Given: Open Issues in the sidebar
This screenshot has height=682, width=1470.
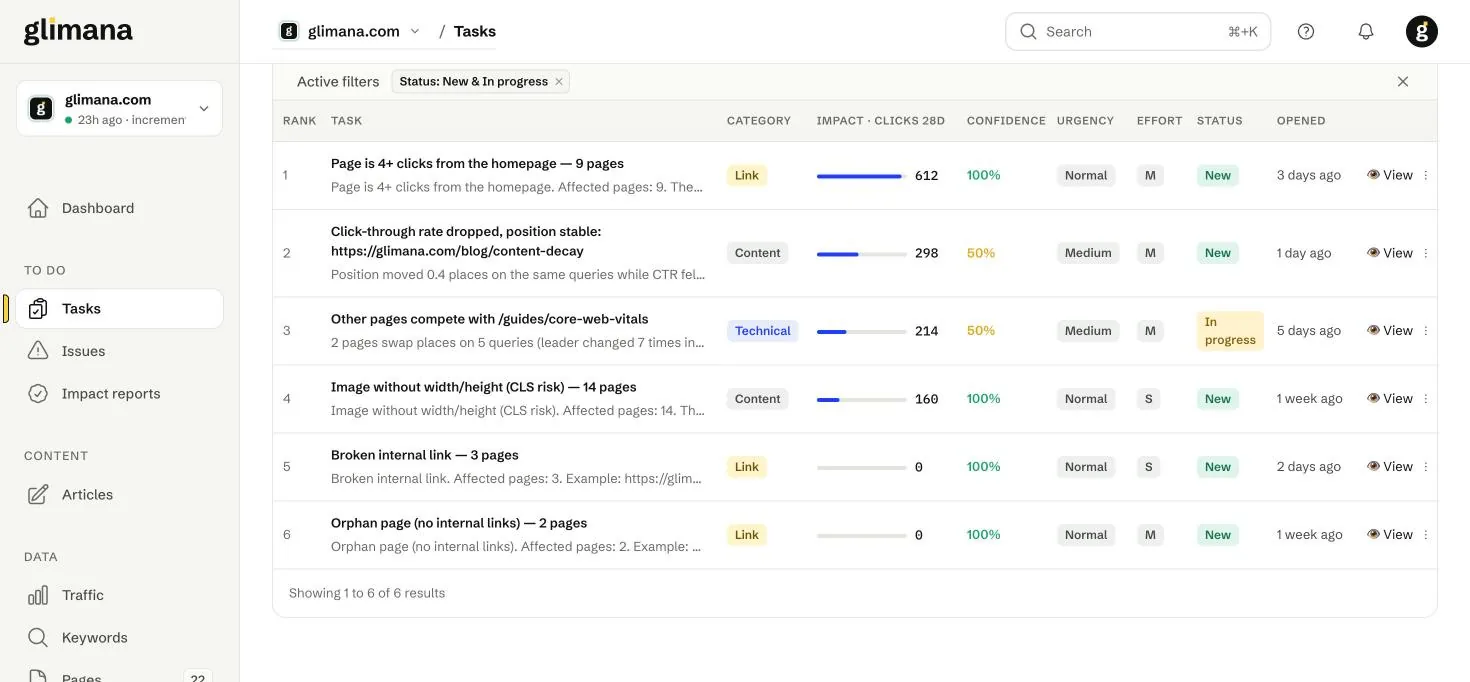Looking at the screenshot, I should pos(119,351).
